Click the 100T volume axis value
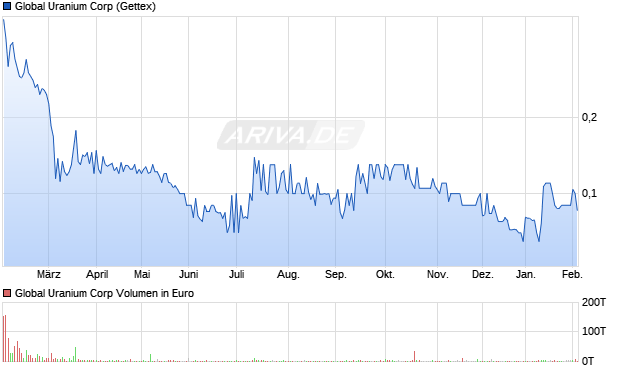The height and width of the screenshot is (371, 620). [x=594, y=331]
